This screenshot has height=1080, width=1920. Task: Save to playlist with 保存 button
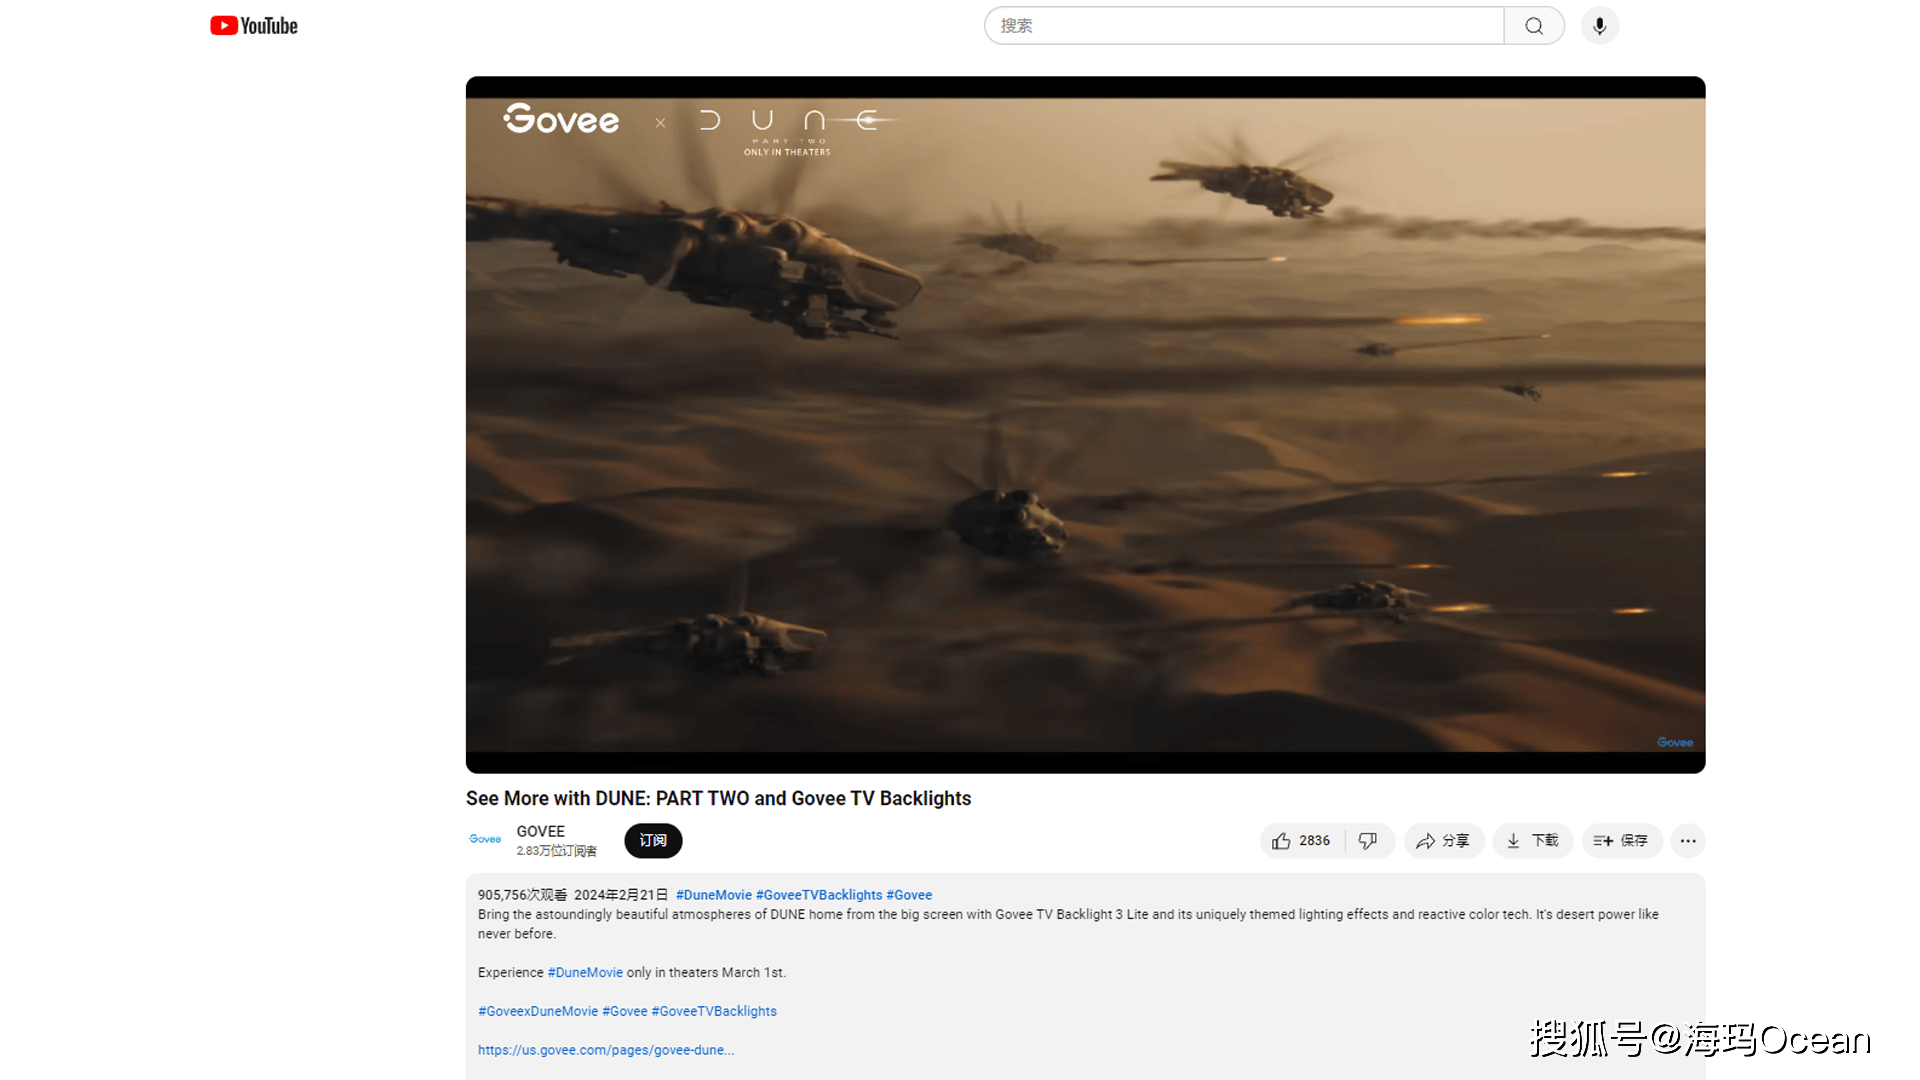(1621, 841)
